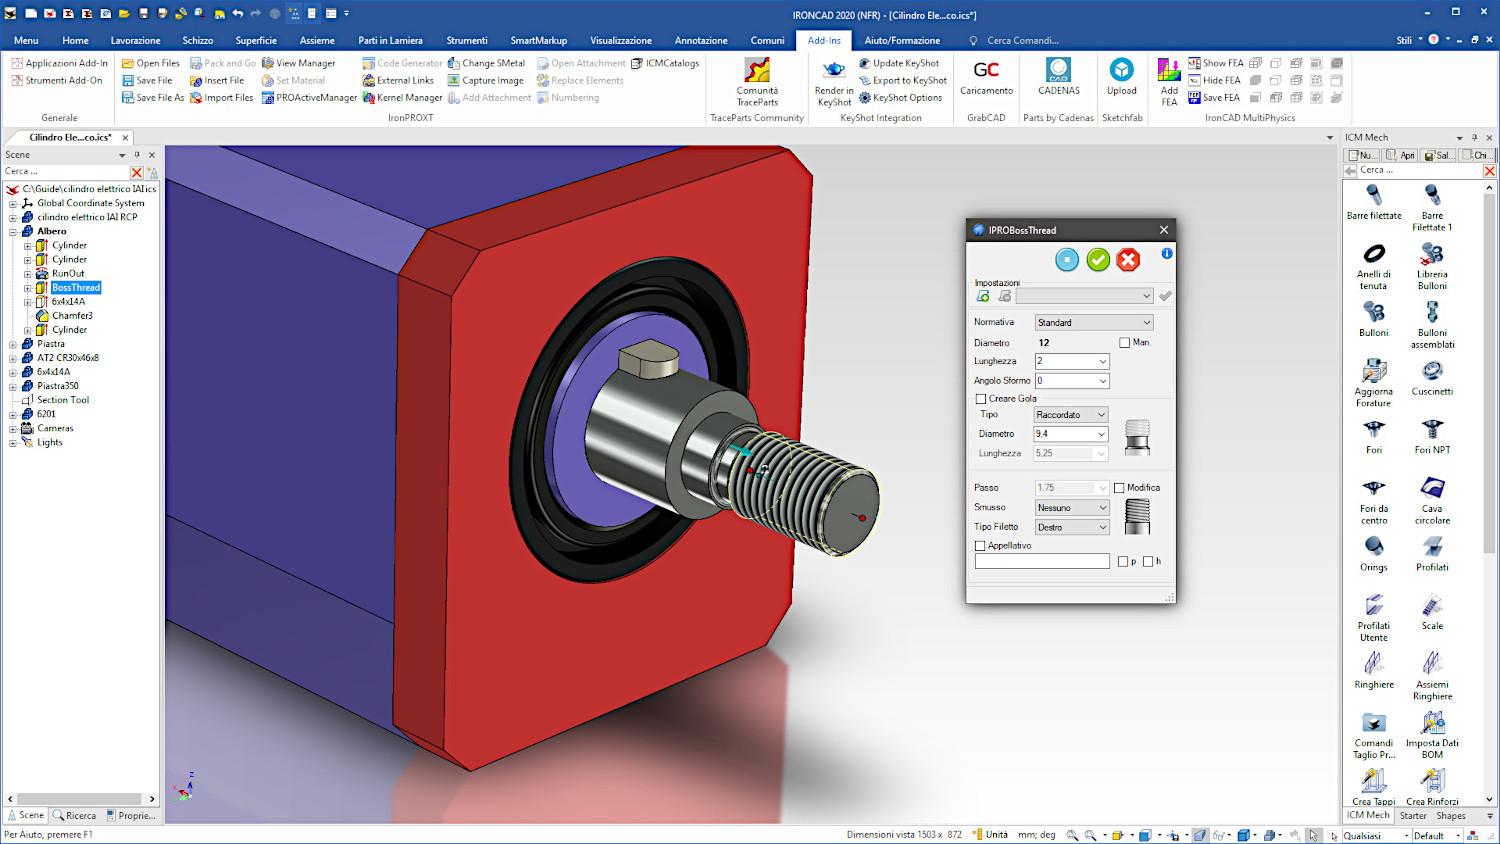Toggle the Modifica checkbox next to Passo

click(x=1119, y=488)
